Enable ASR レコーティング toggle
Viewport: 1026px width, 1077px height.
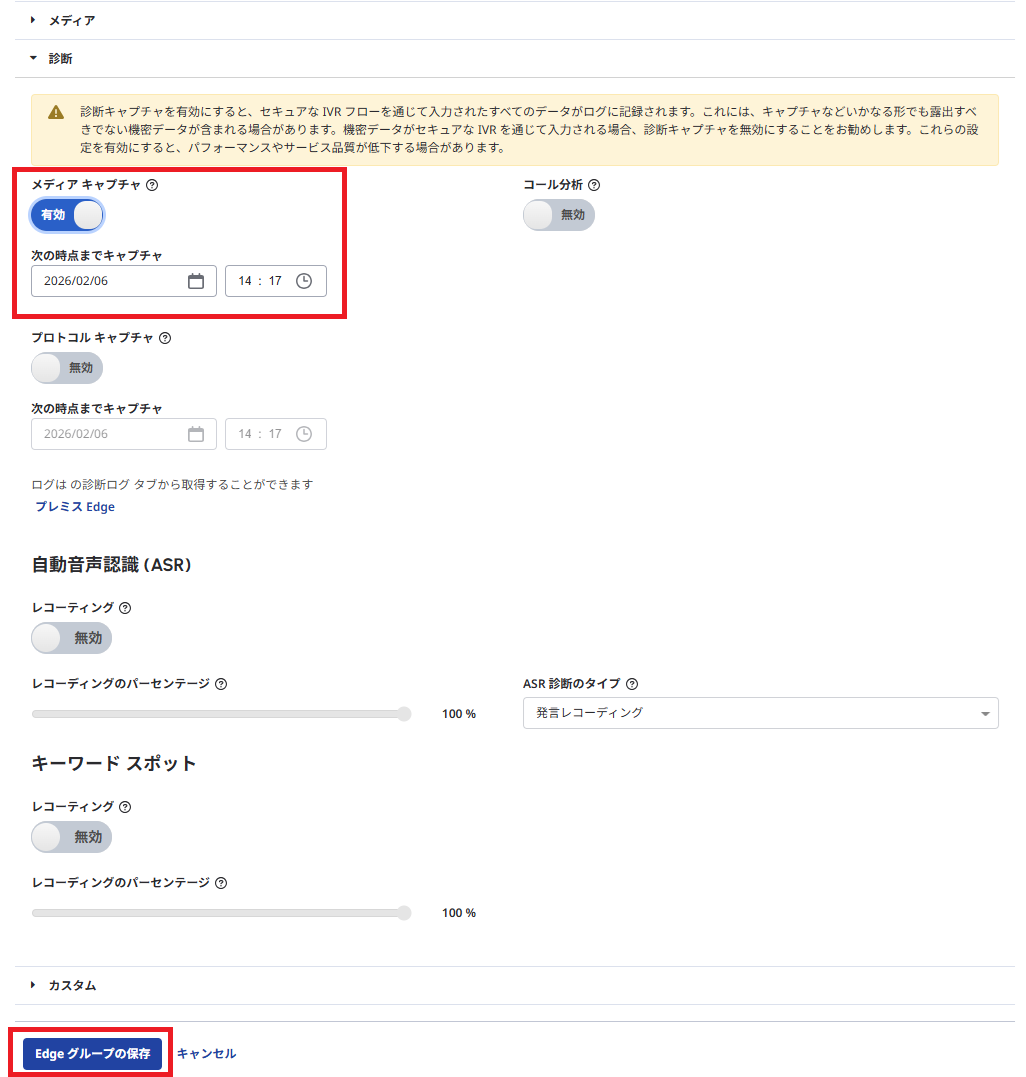[71, 638]
